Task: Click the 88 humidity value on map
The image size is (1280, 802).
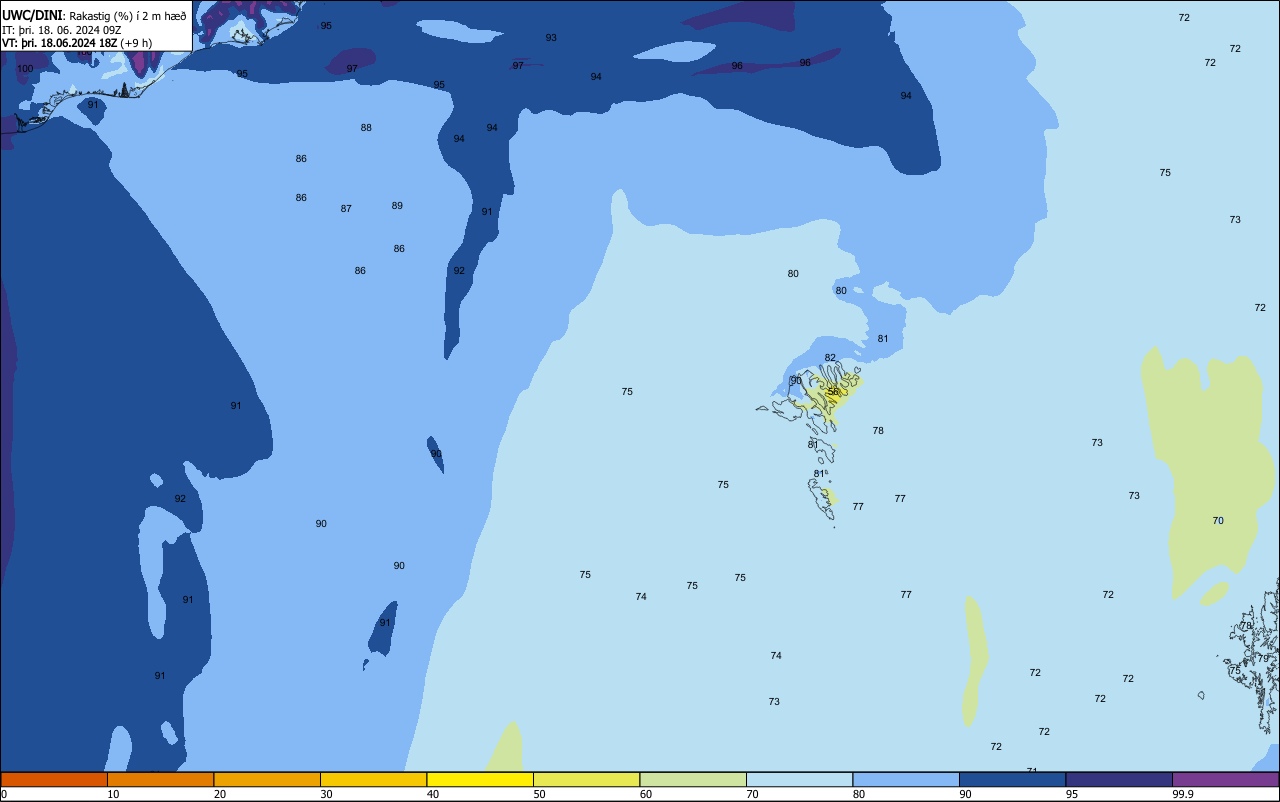Action: pyautogui.click(x=366, y=128)
